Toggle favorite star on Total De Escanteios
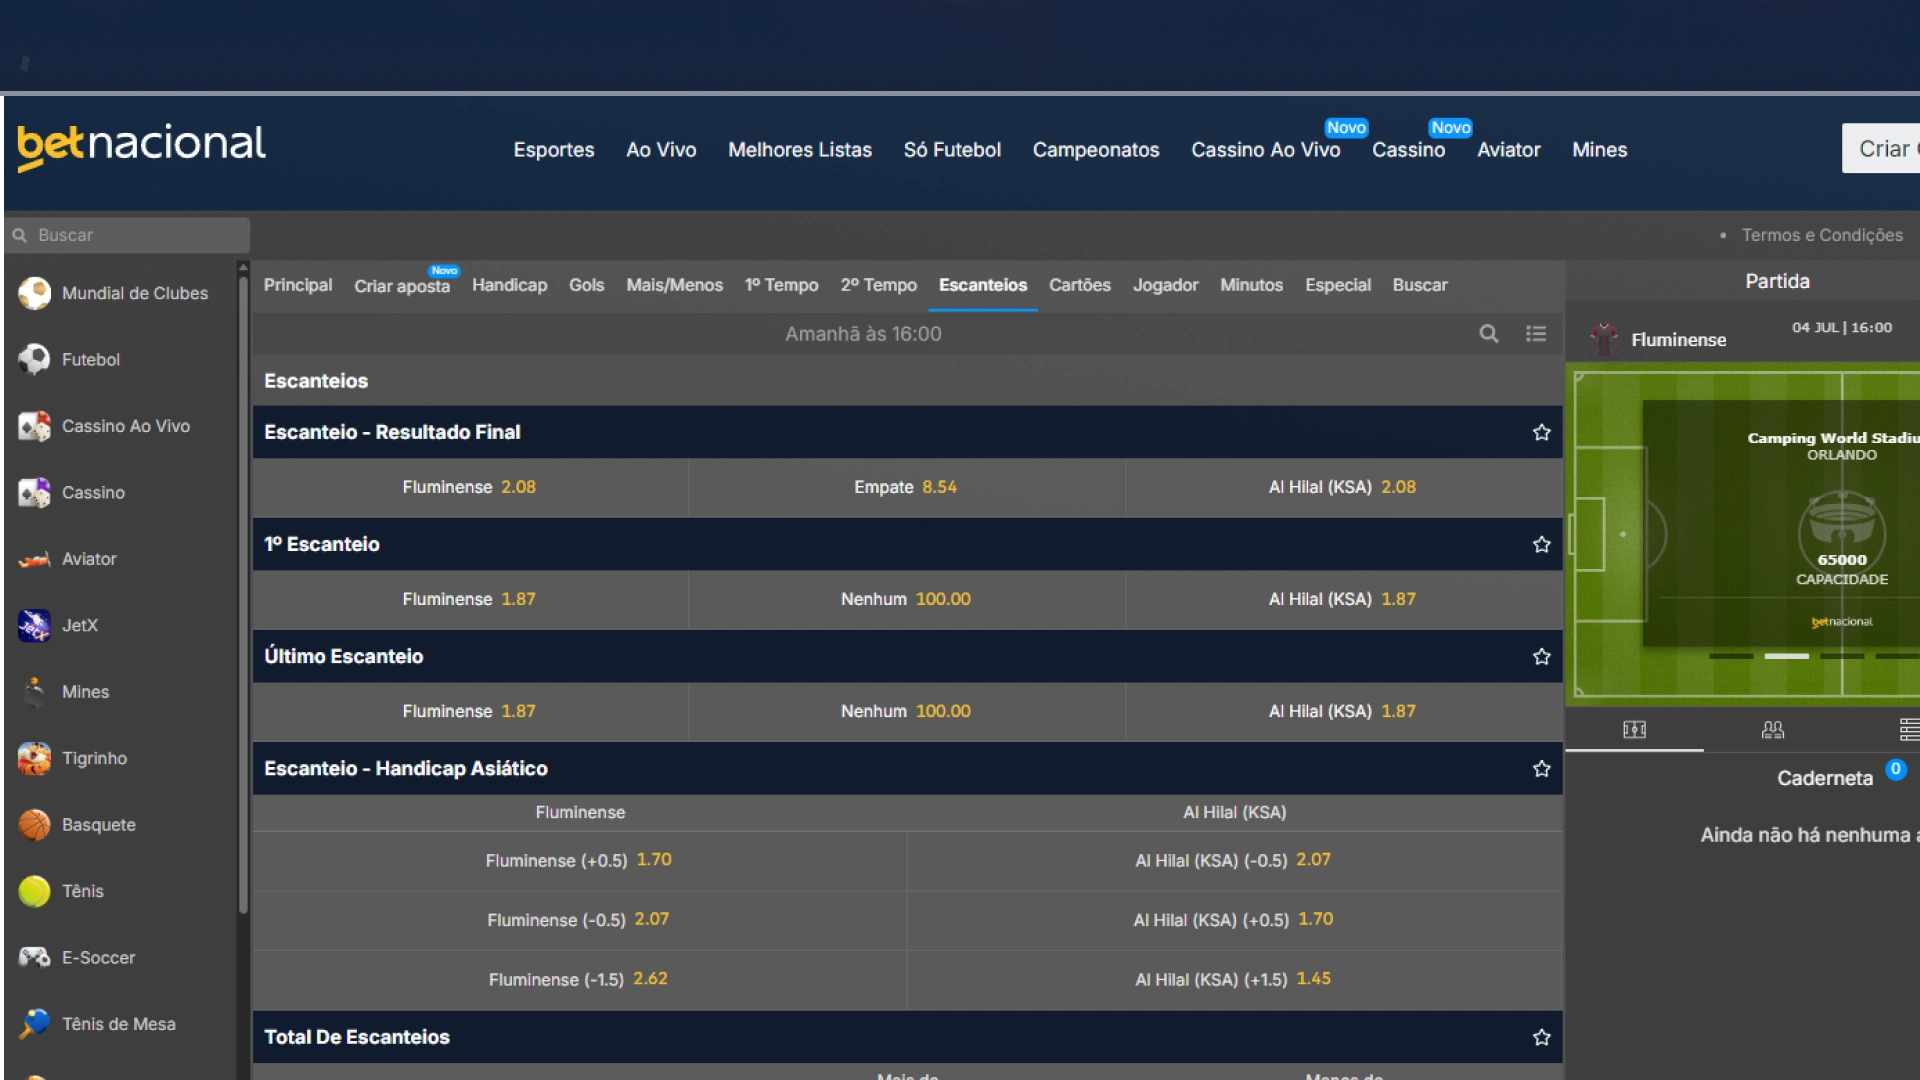 1541,1037
